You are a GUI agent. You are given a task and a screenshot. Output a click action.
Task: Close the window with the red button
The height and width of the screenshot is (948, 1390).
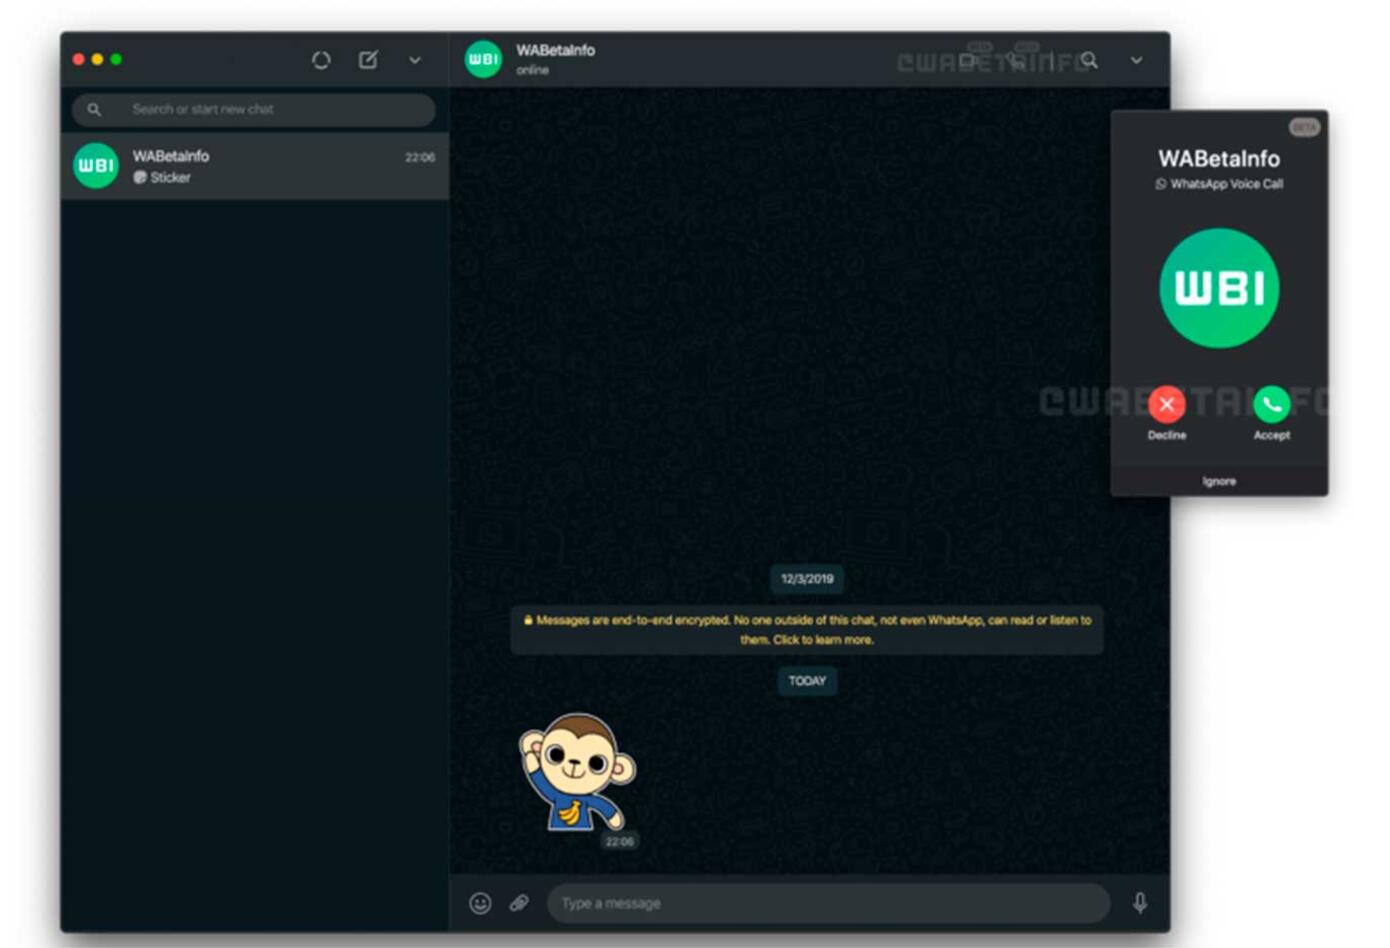pyautogui.click(x=79, y=60)
